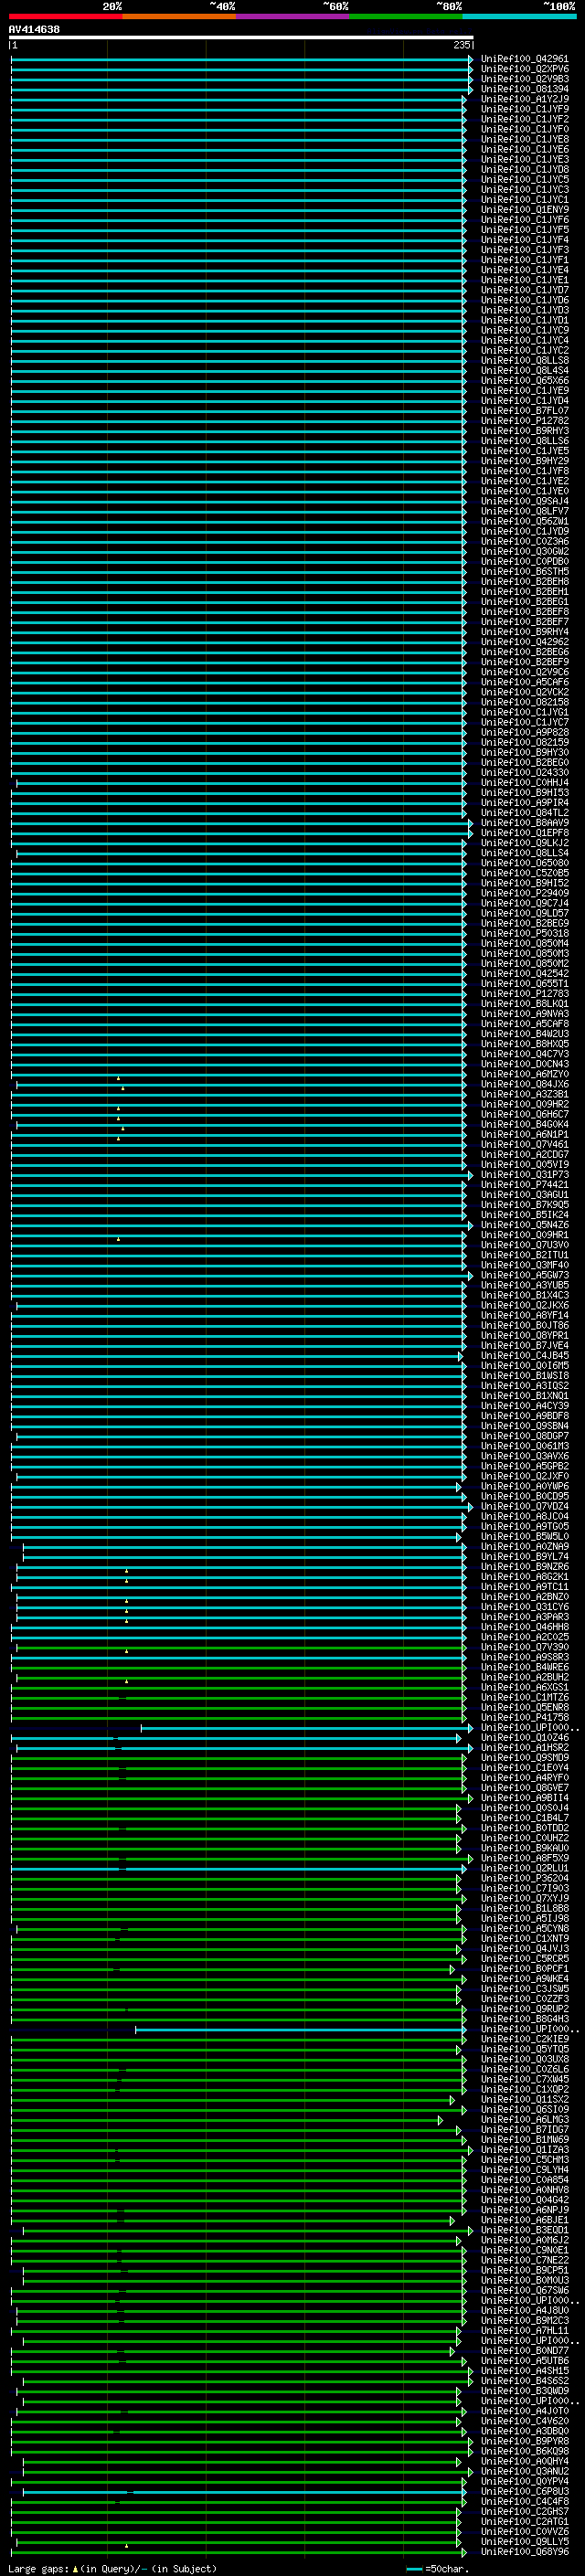The image size is (585, 2576).
Task: Open hit UniRef100_A1Y2J9
Action: click(x=524, y=99)
